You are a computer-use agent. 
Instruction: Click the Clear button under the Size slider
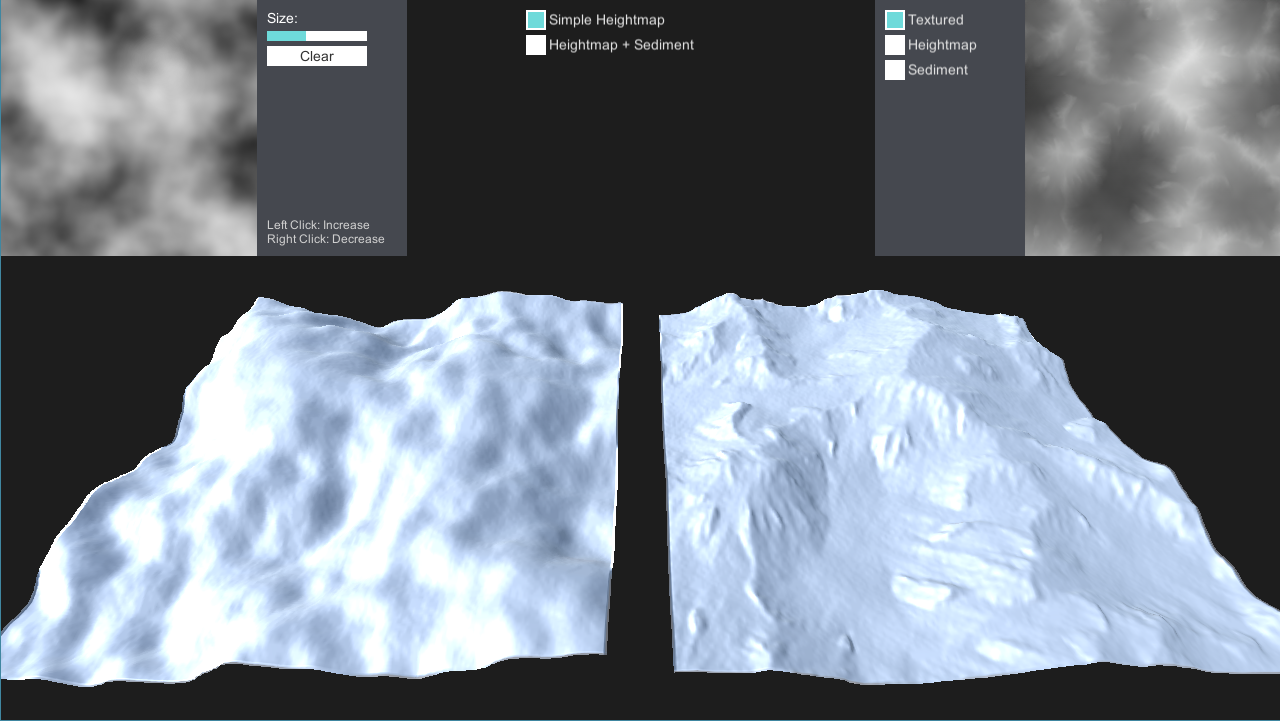click(x=316, y=56)
